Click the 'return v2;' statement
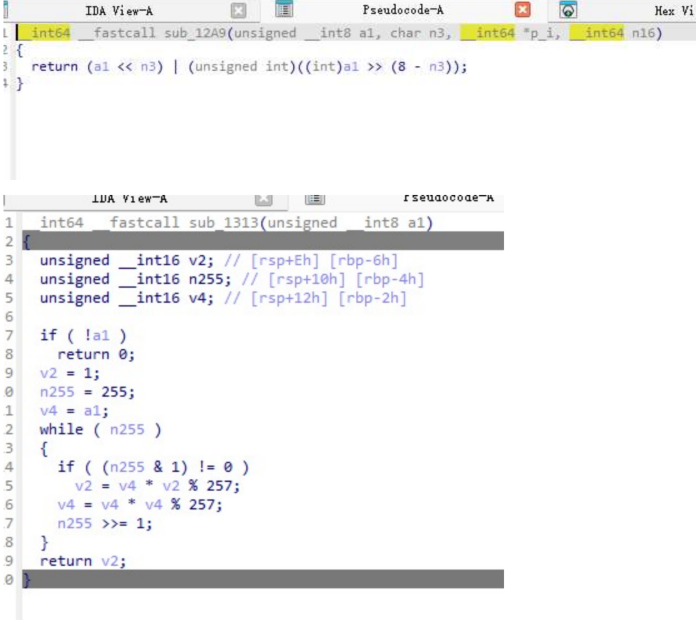The width and height of the screenshot is (696, 620). tap(83, 561)
